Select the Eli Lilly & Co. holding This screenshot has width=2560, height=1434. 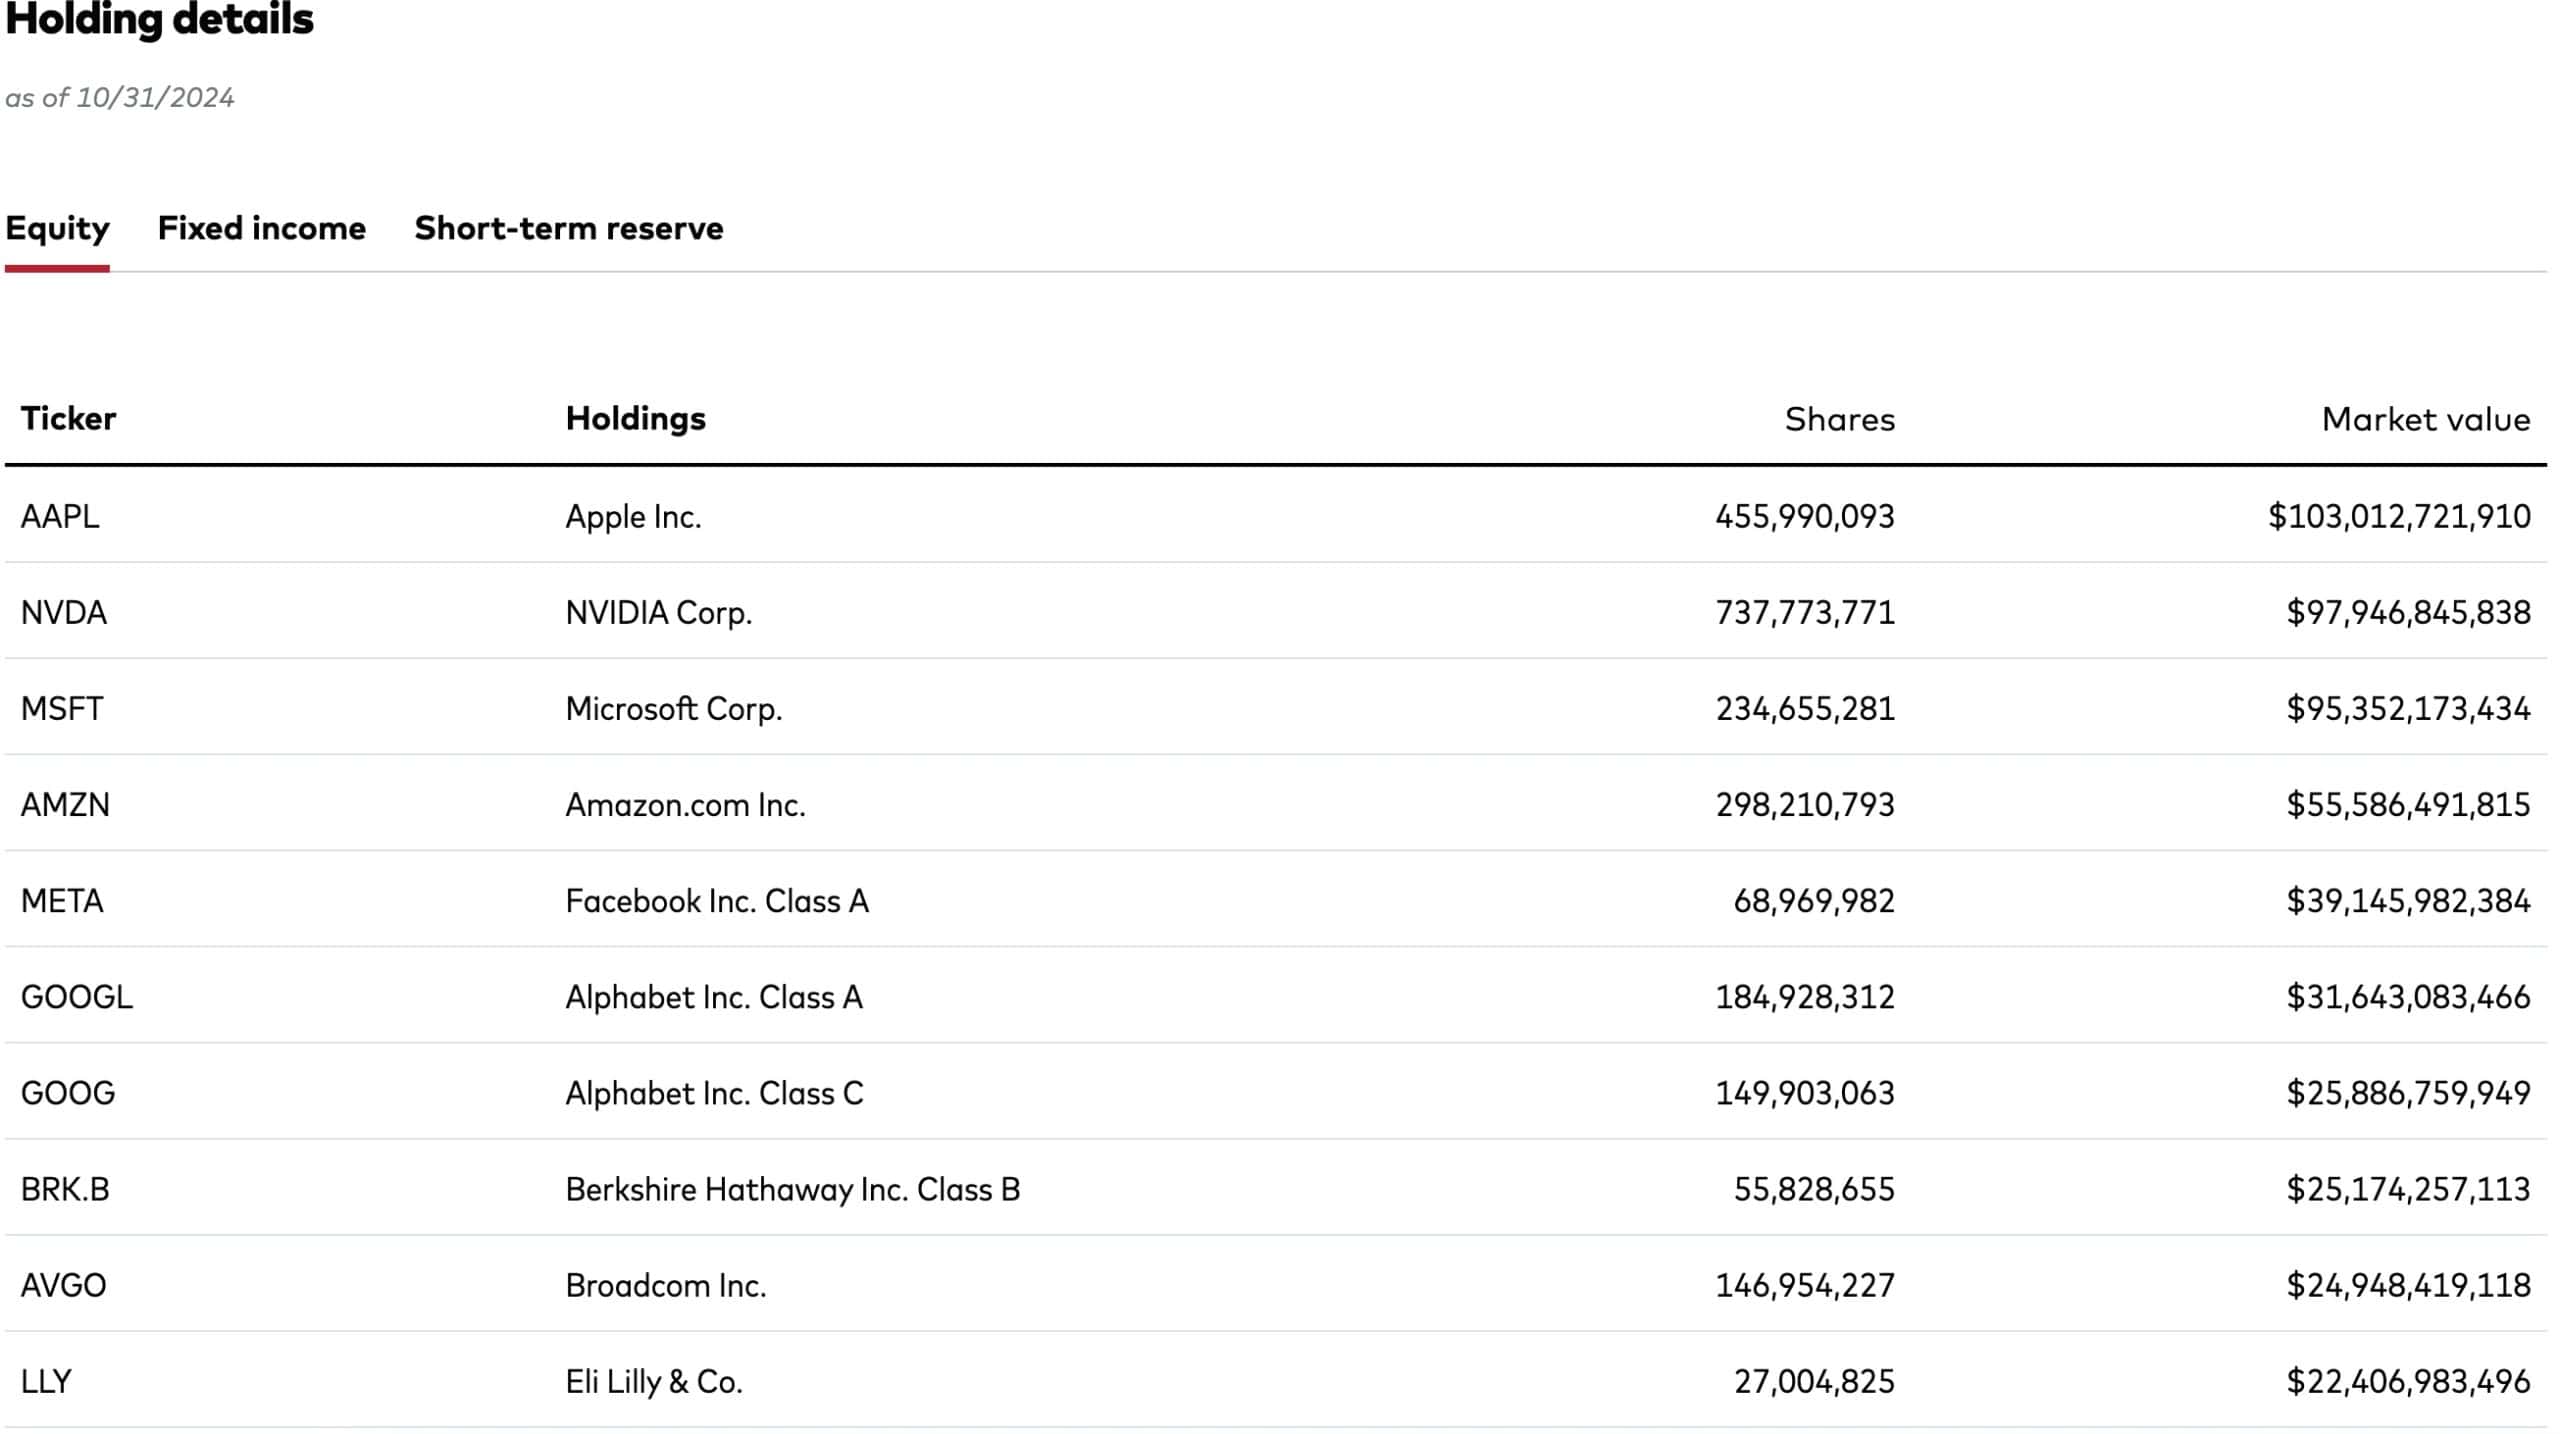(x=653, y=1381)
